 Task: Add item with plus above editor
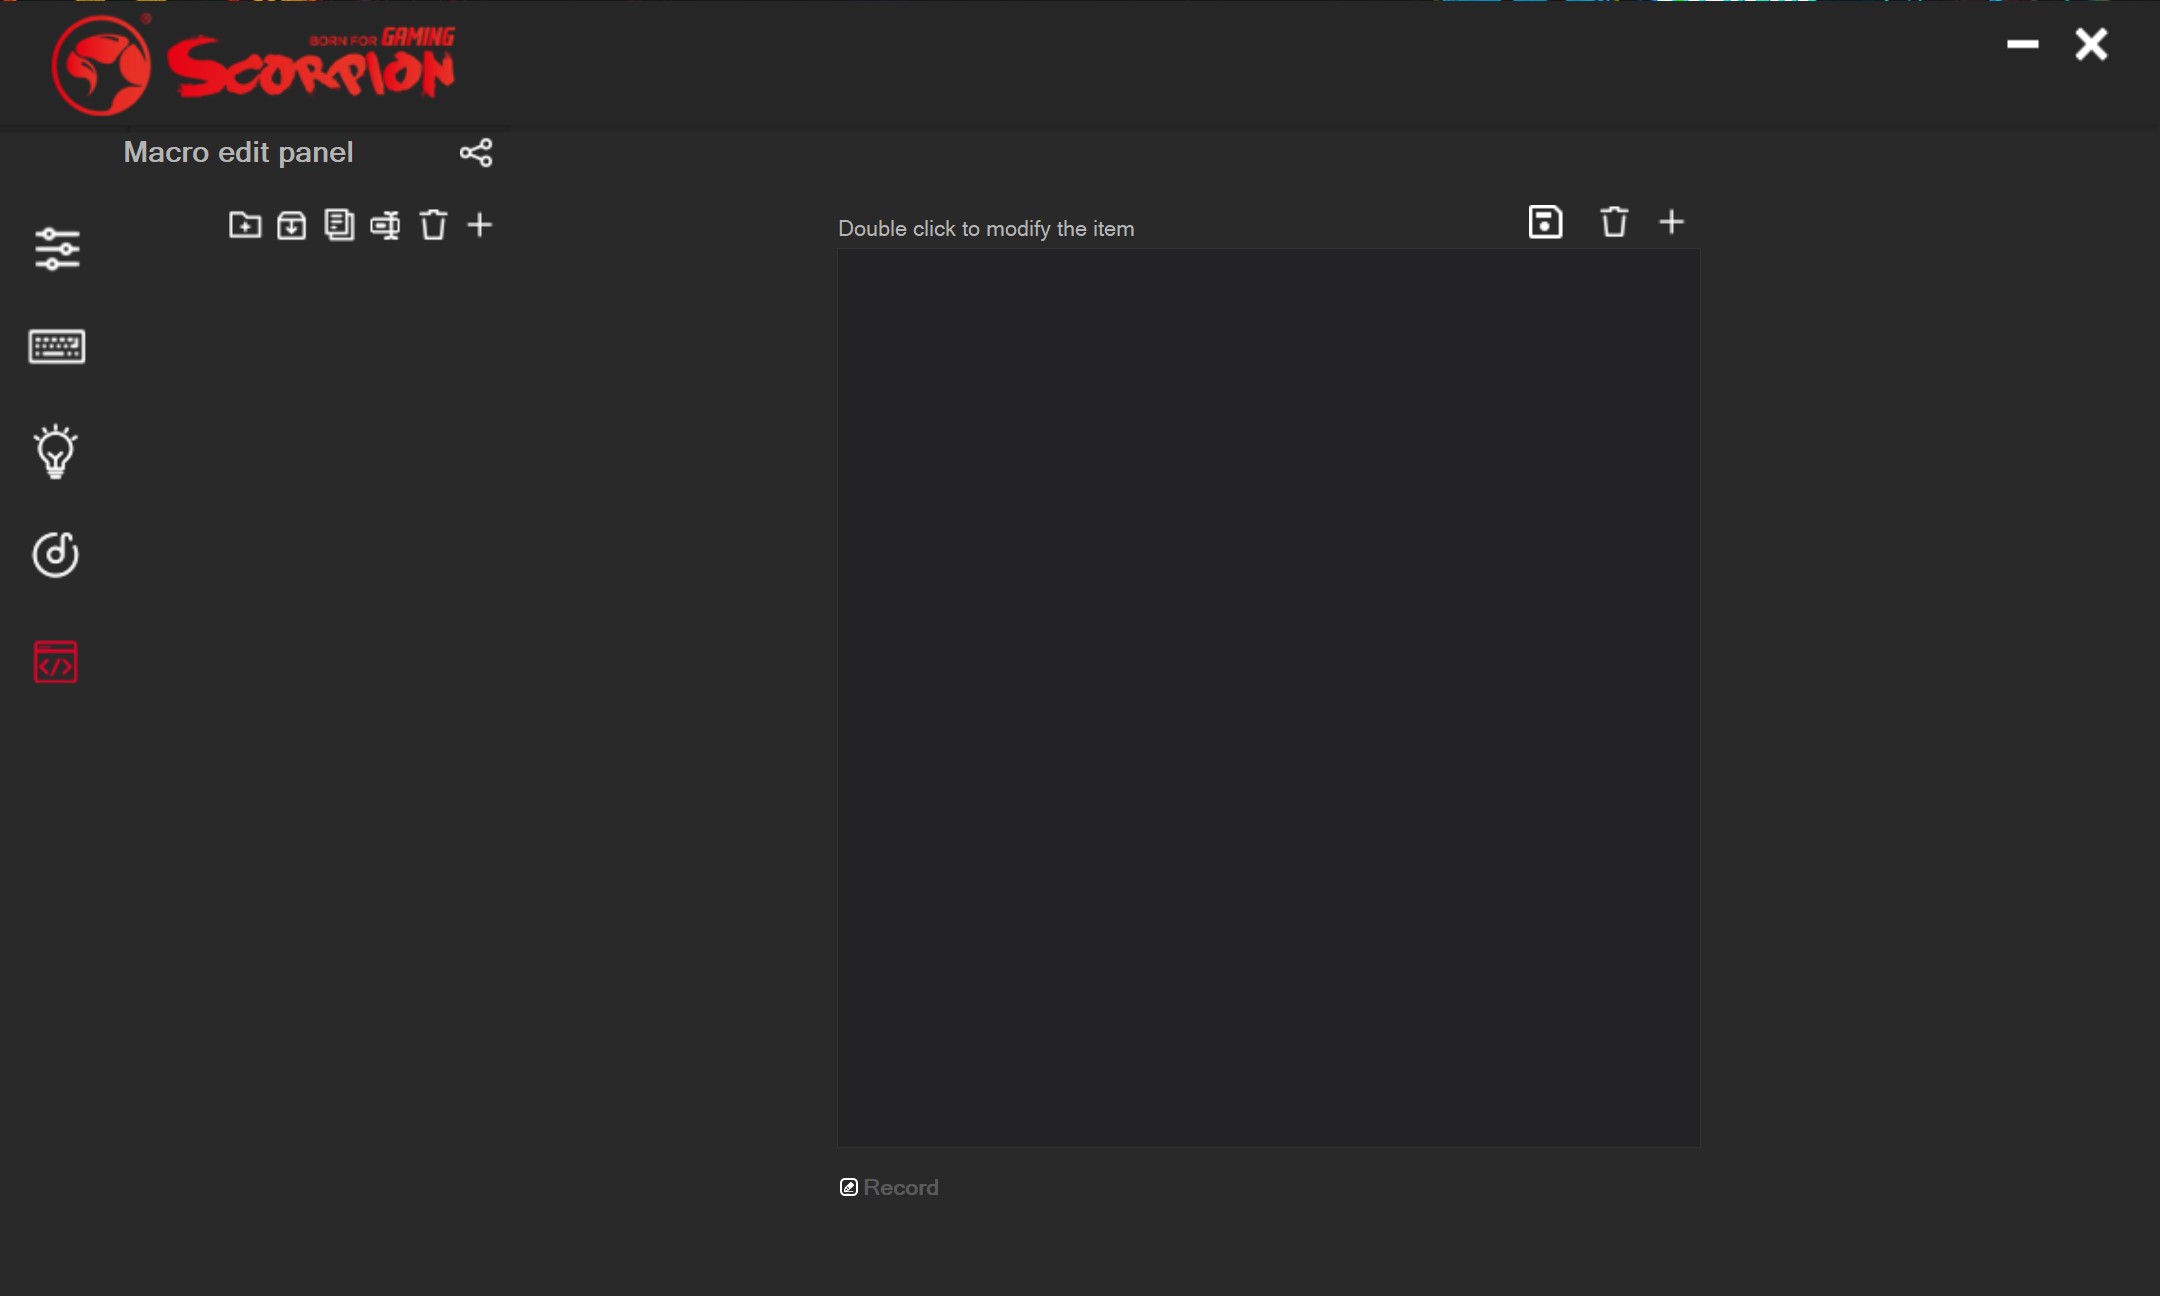1671,221
